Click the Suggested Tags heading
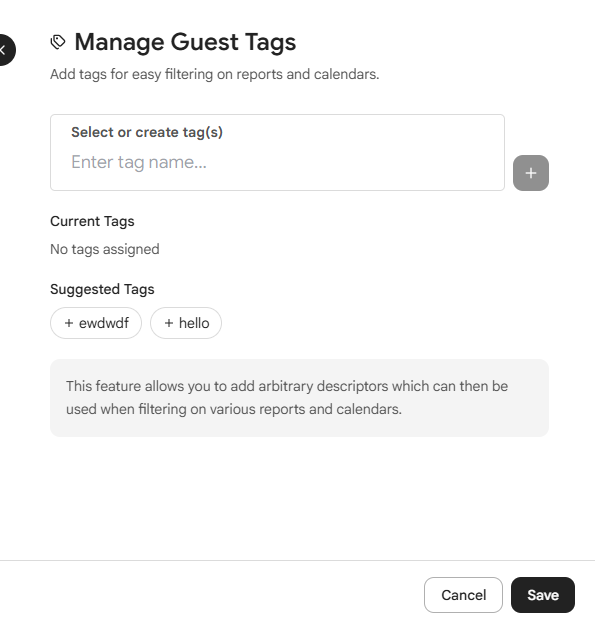595x622 pixels. (102, 289)
